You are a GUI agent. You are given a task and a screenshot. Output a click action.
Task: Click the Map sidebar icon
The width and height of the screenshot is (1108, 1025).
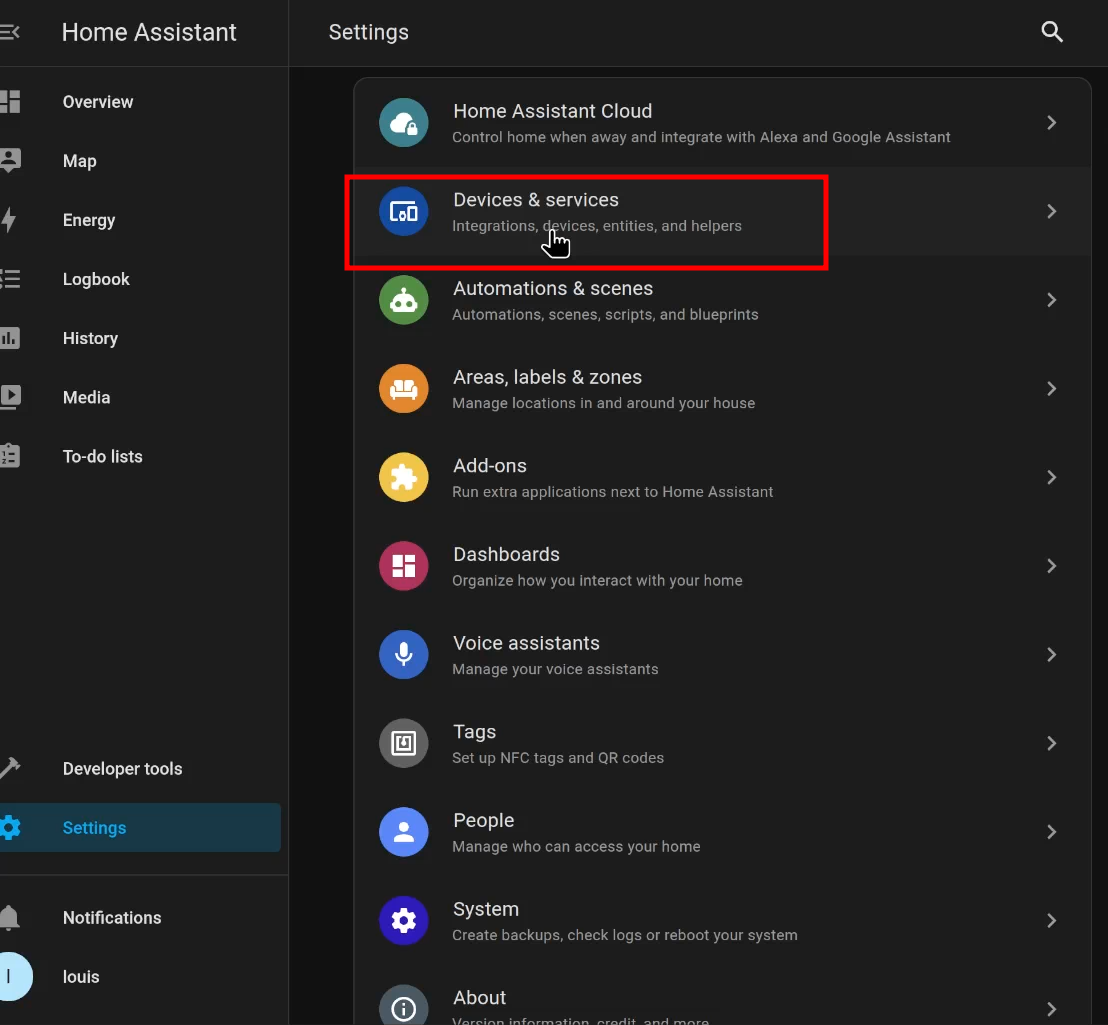pyautogui.click(x=10, y=161)
